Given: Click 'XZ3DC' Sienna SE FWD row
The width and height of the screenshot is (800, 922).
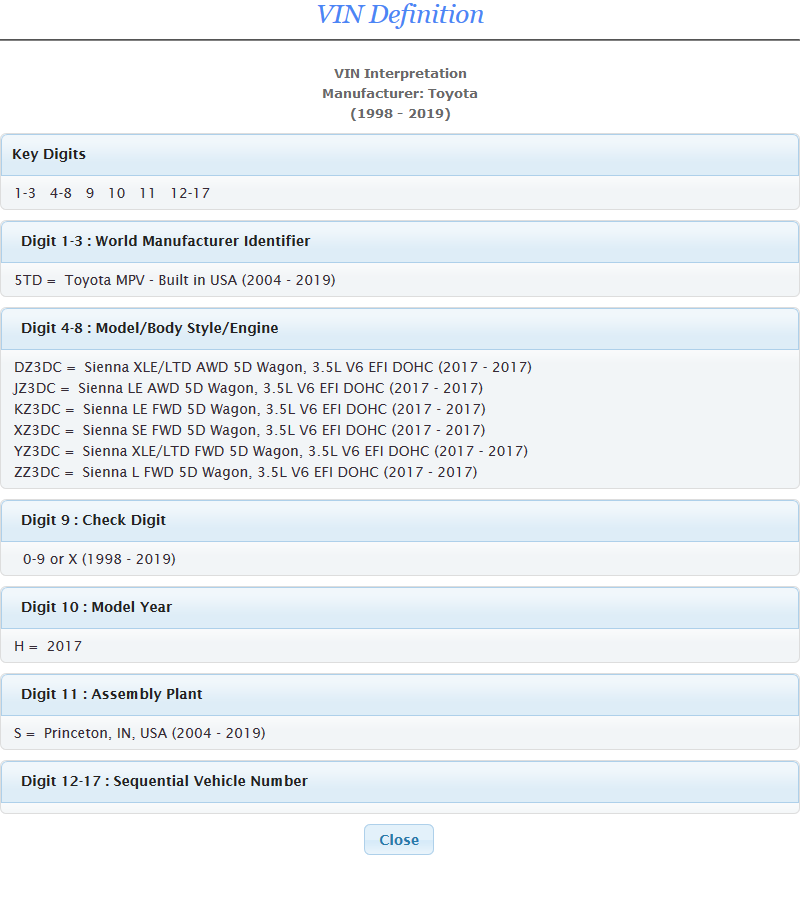Looking at the screenshot, I should (250, 430).
